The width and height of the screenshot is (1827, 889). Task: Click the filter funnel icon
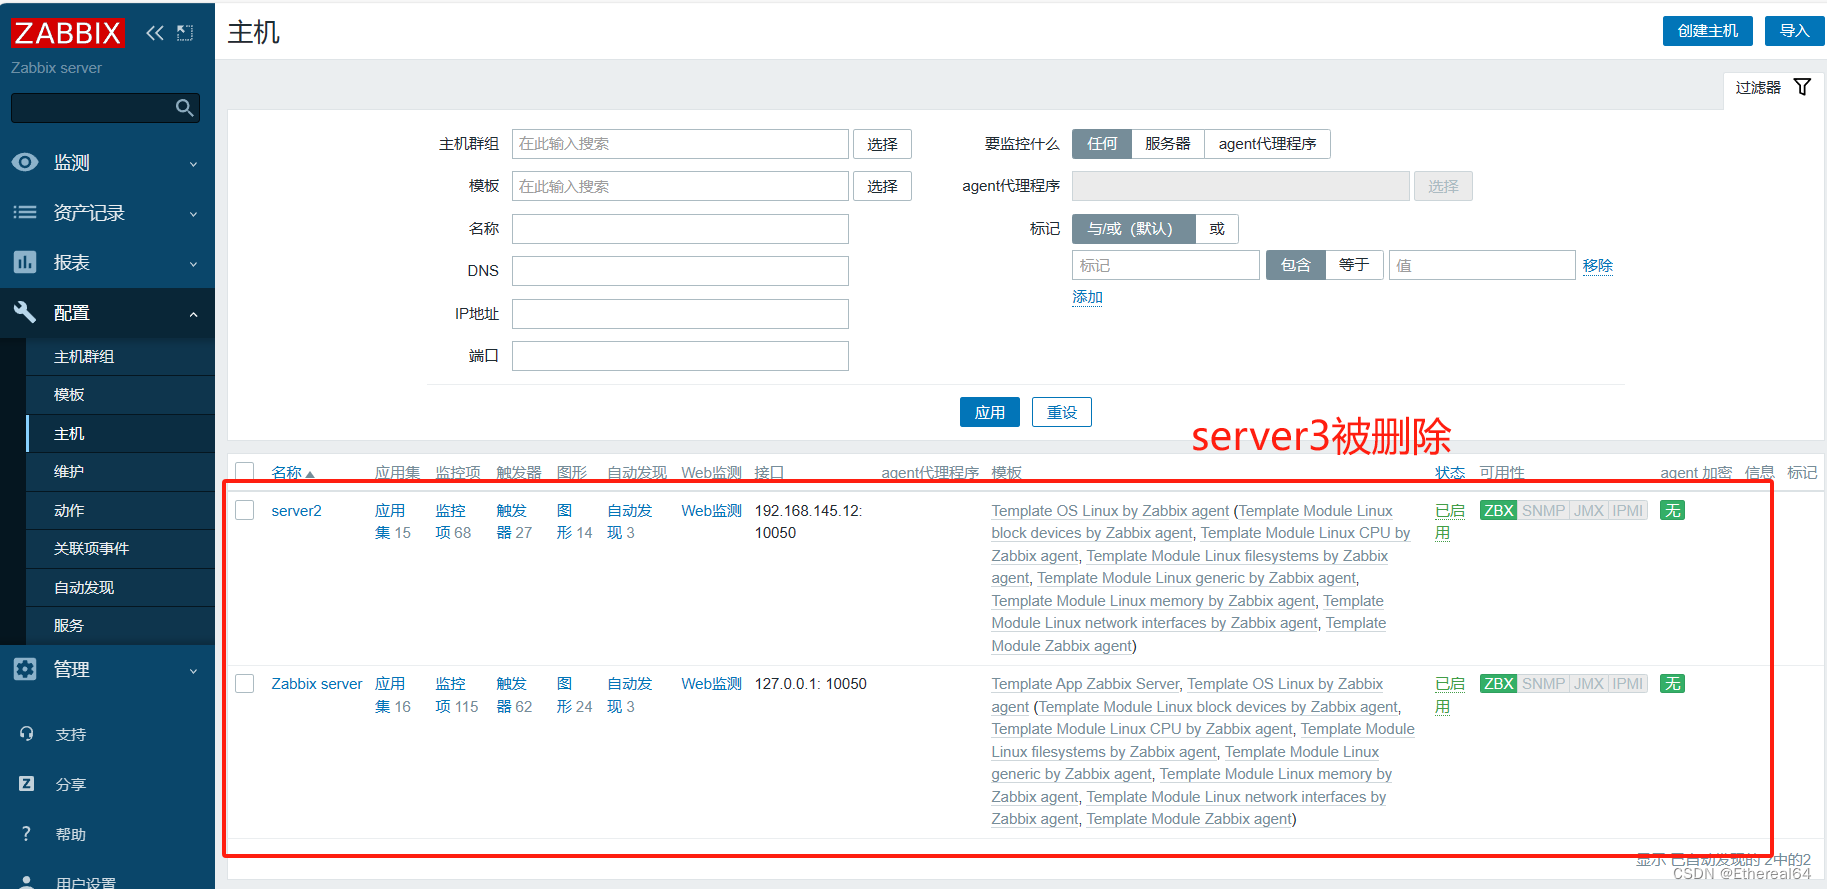1802,87
